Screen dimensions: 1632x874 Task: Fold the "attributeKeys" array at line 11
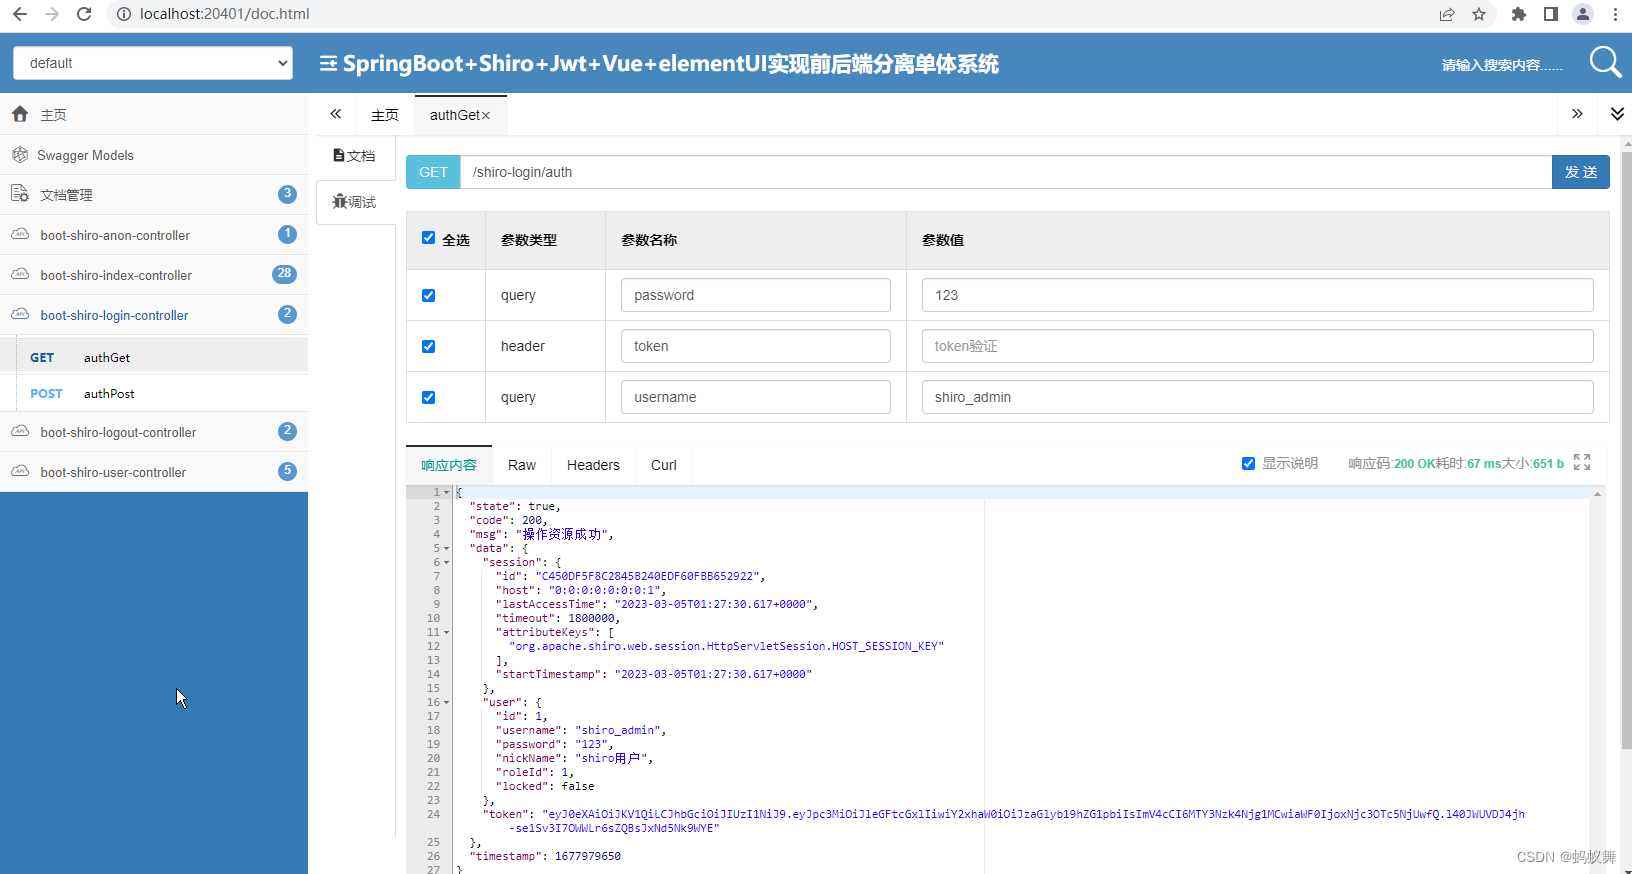[447, 633]
